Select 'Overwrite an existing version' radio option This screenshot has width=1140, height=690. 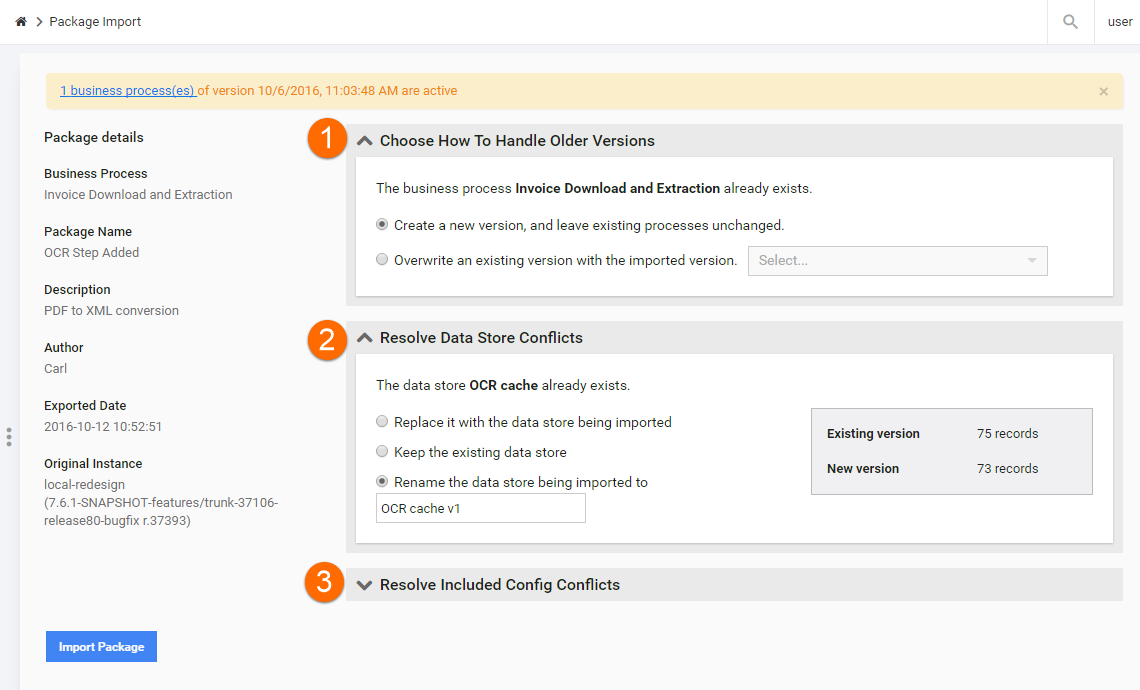382,260
